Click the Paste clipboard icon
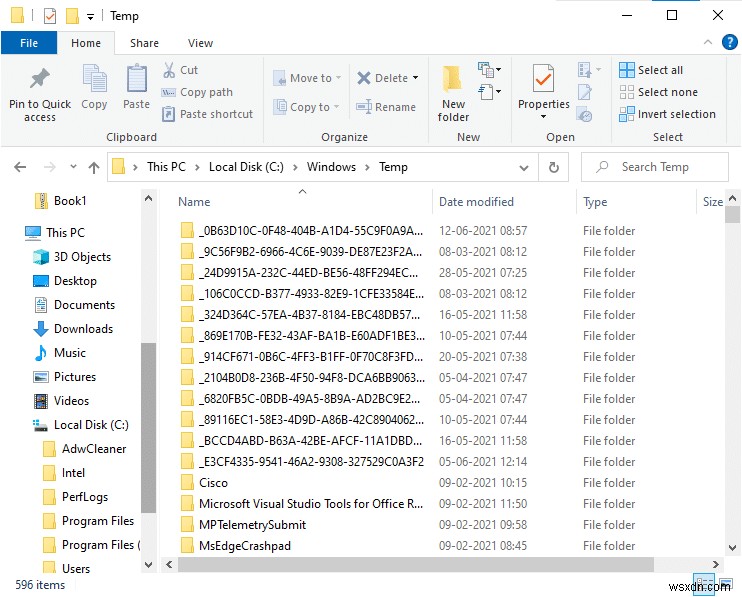742x597 pixels. click(x=136, y=78)
